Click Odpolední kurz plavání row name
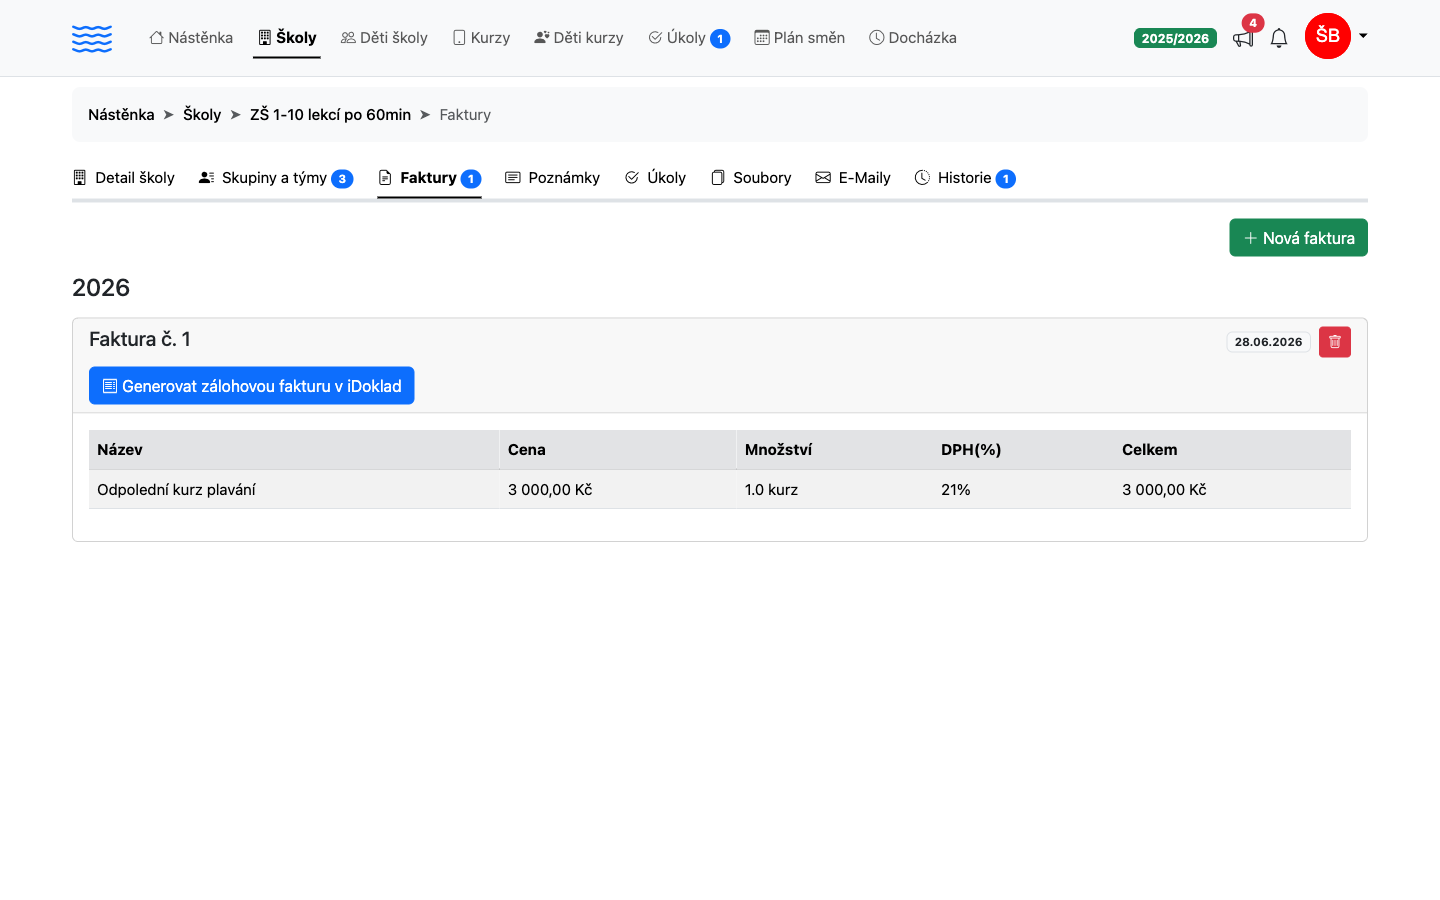Screen dimensions: 1440x900 pyautogui.click(x=176, y=490)
